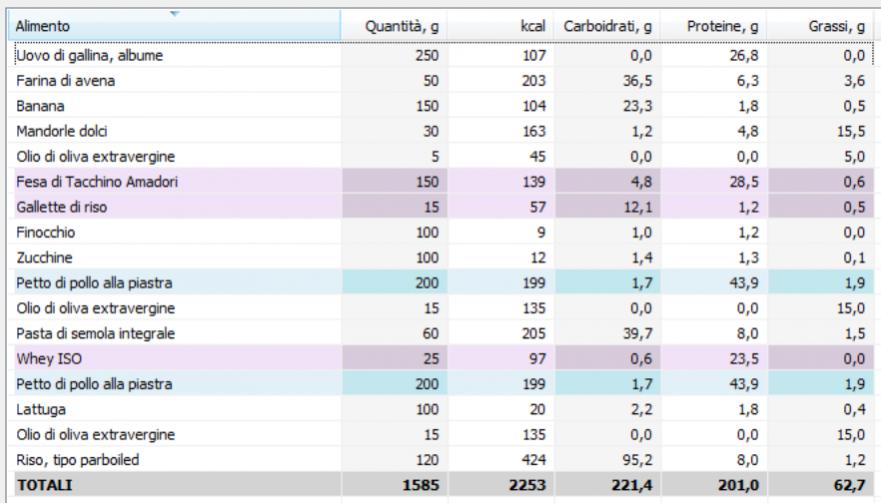This screenshot has height=503, width=881.
Task: Select the Gallette di riso row
Action: tap(59, 206)
